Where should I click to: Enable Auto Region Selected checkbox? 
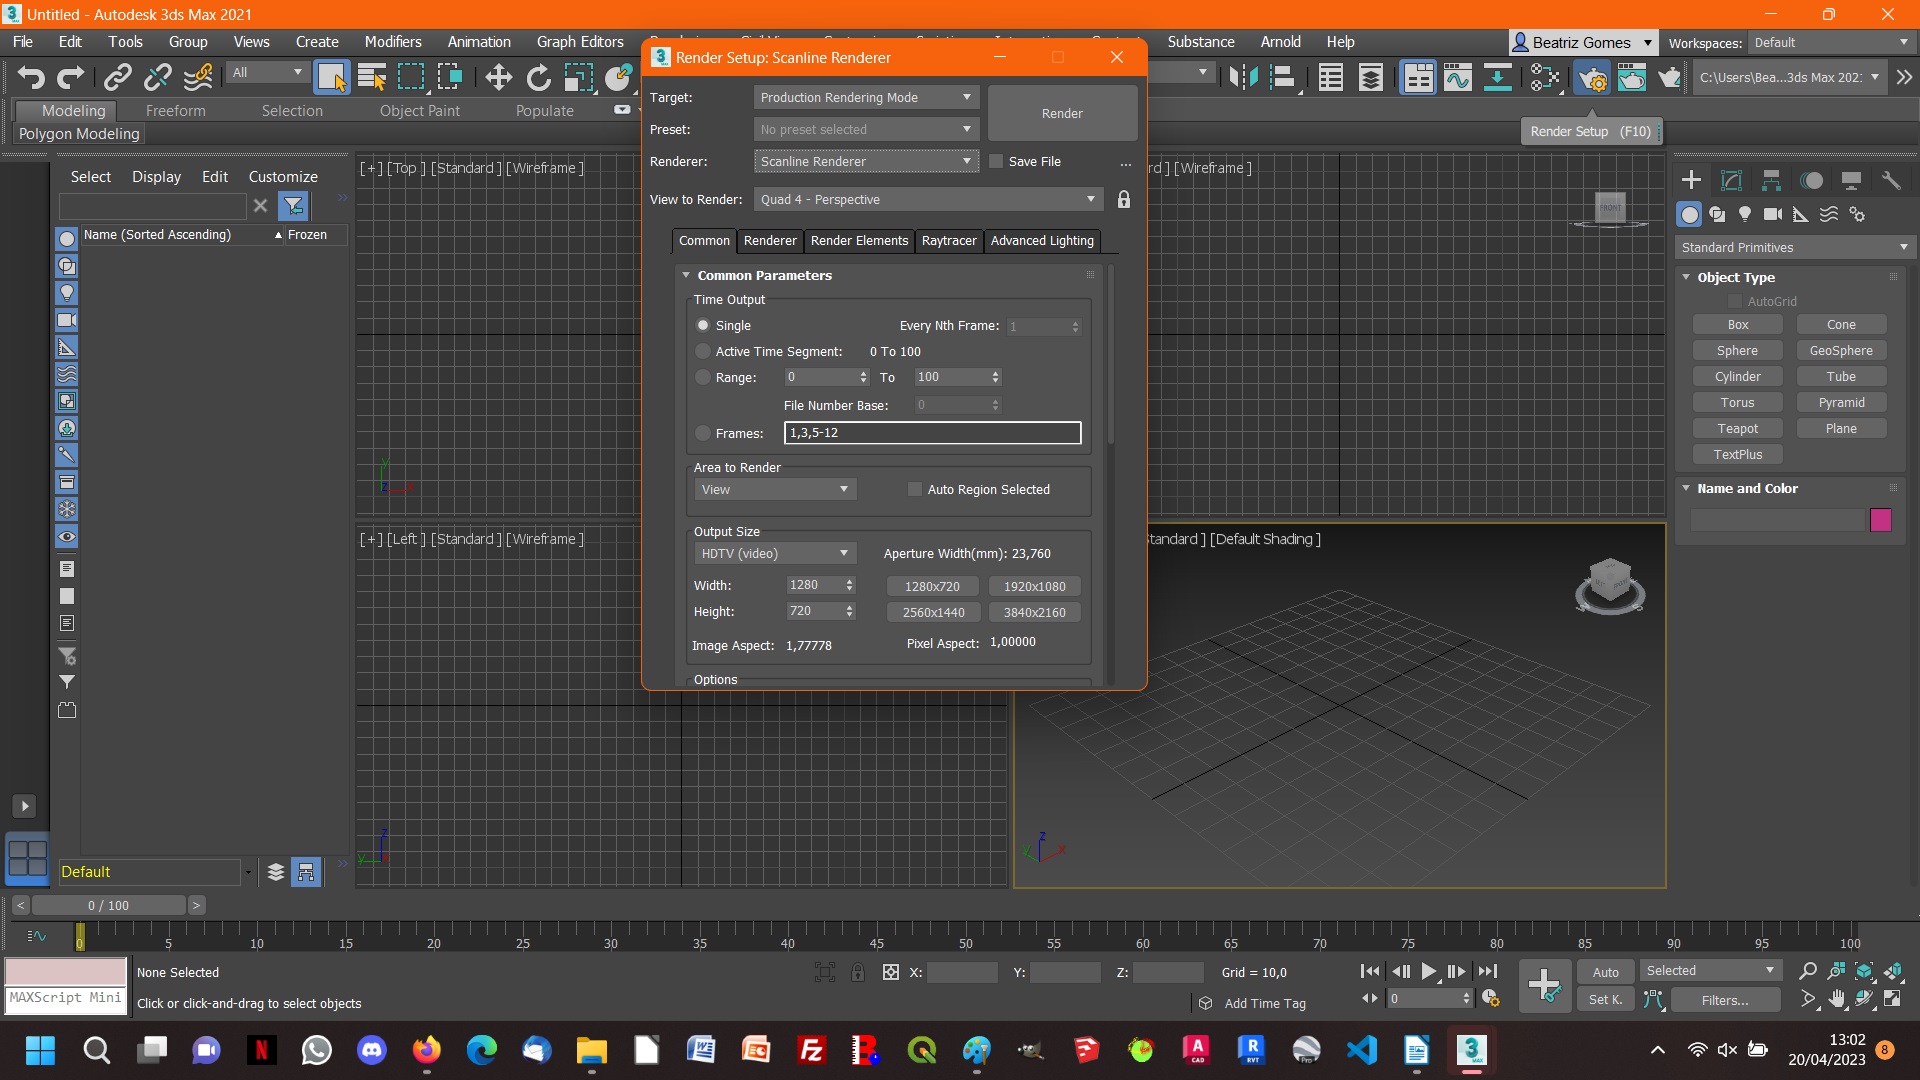[x=914, y=489]
